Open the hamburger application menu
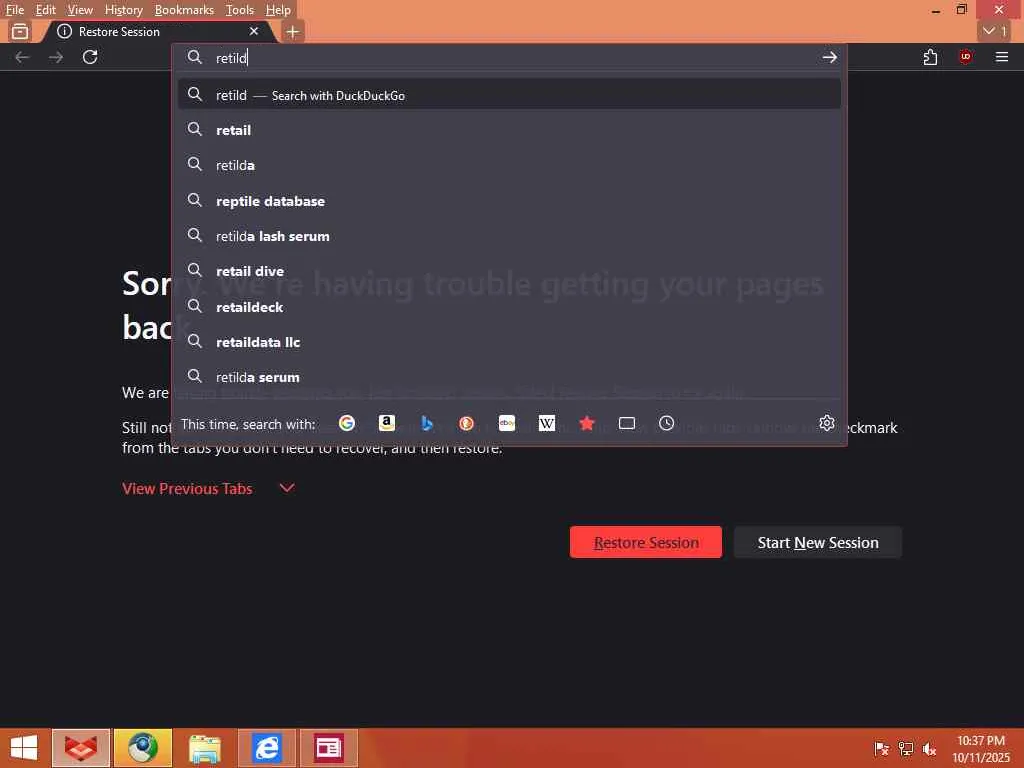Screen dimensions: 1024x768 coord(1002,57)
